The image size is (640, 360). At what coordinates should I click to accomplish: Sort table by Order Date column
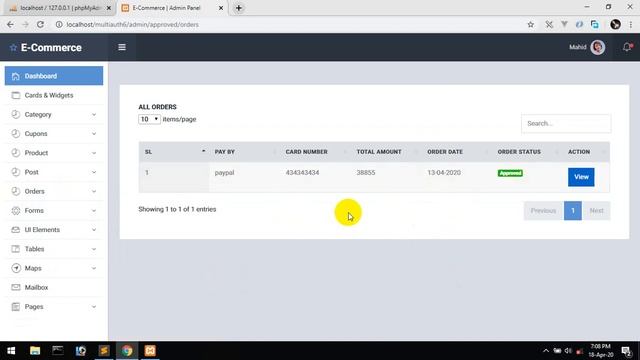click(456, 152)
